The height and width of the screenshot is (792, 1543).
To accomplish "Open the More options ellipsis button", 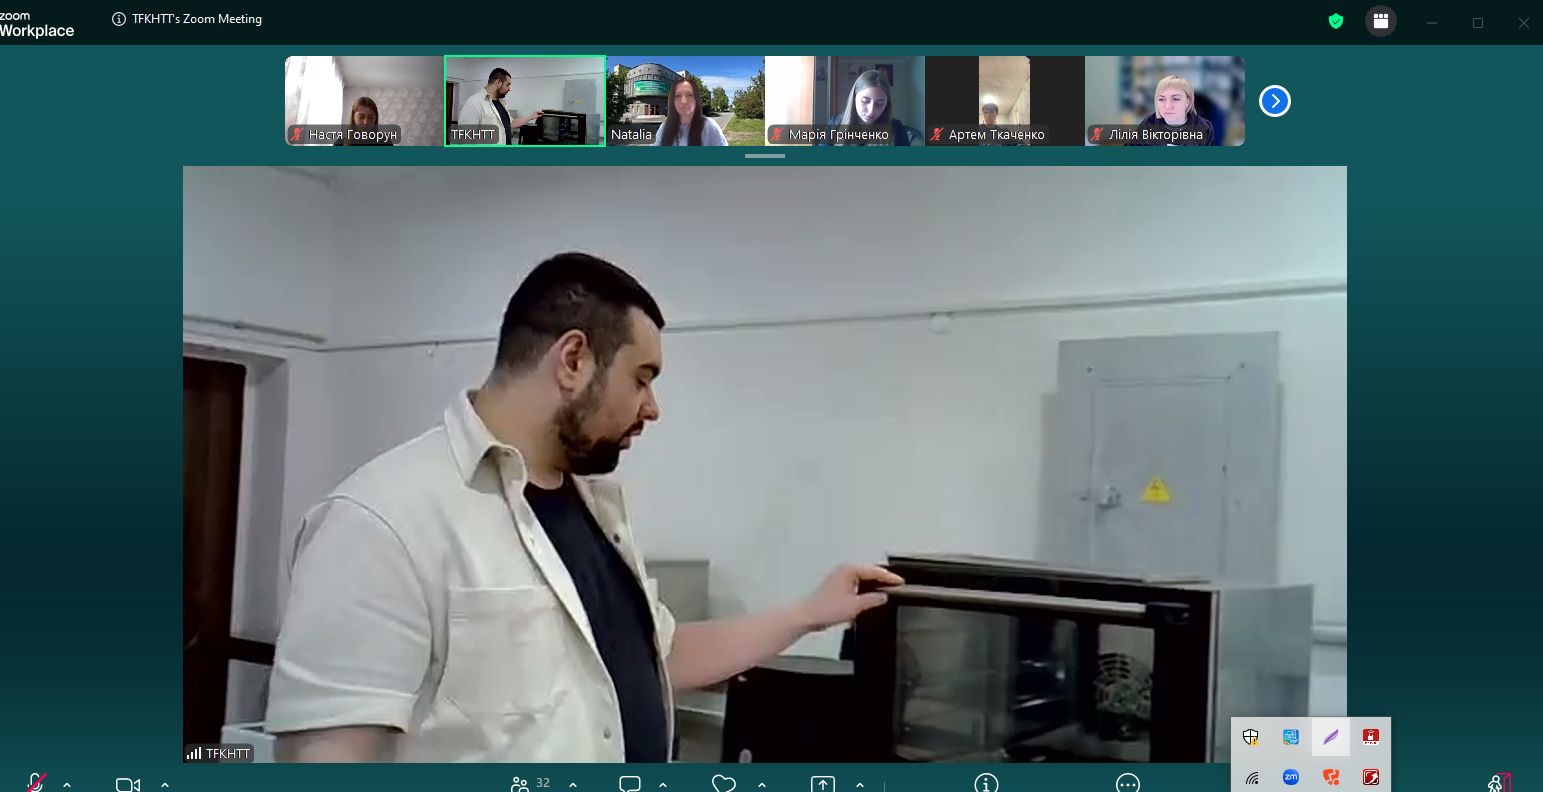I will tap(1128, 784).
